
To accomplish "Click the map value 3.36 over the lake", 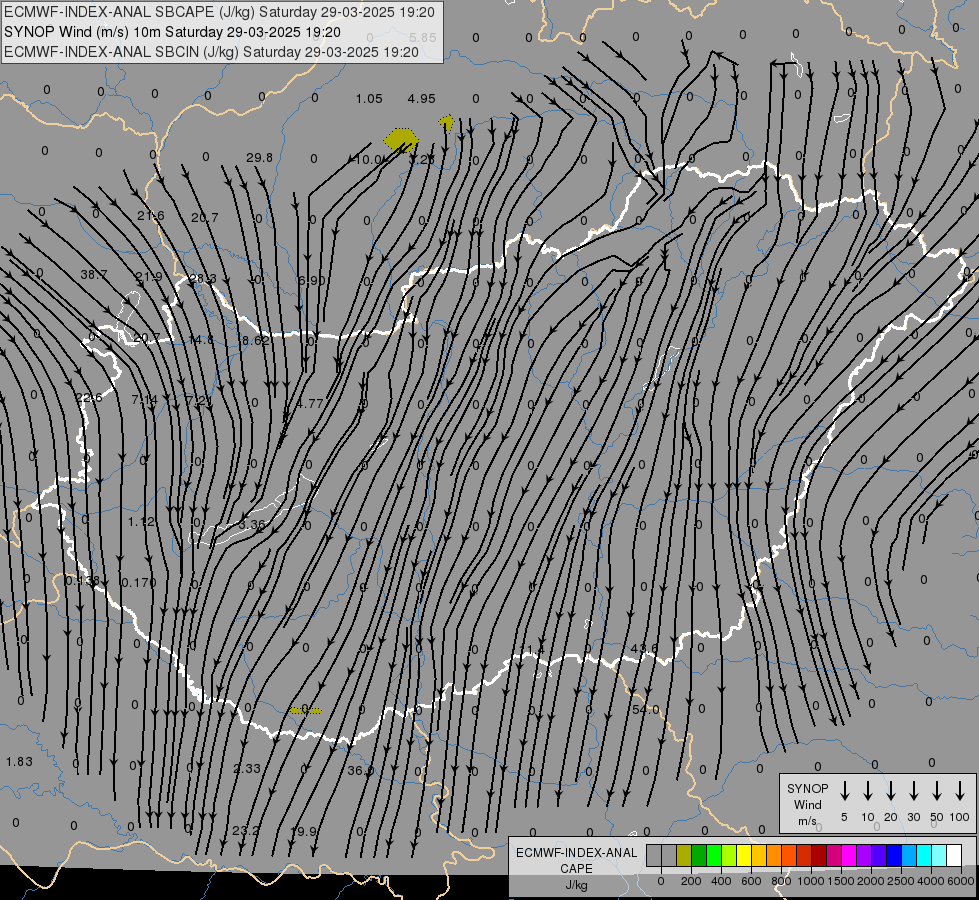I will pos(252,524).
